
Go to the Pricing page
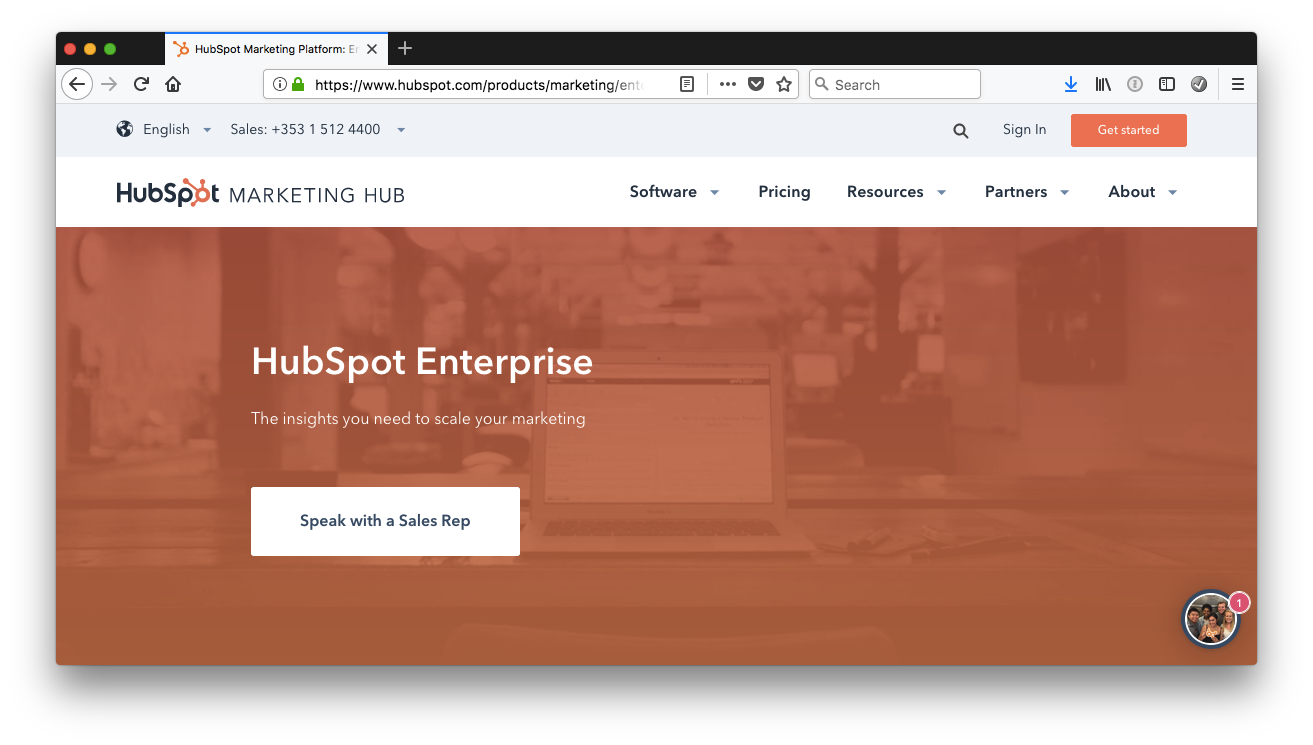tap(784, 192)
